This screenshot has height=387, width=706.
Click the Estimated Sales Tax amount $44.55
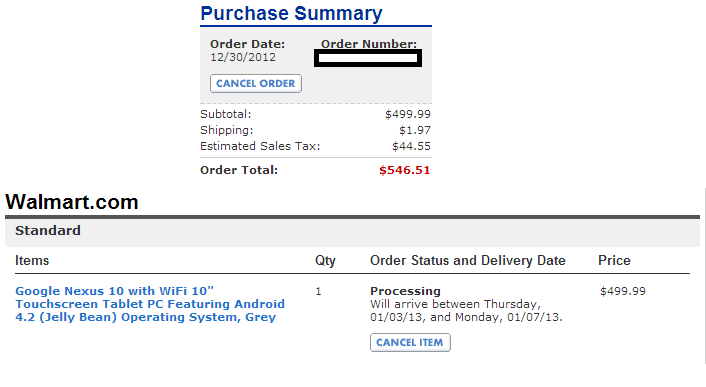point(411,146)
